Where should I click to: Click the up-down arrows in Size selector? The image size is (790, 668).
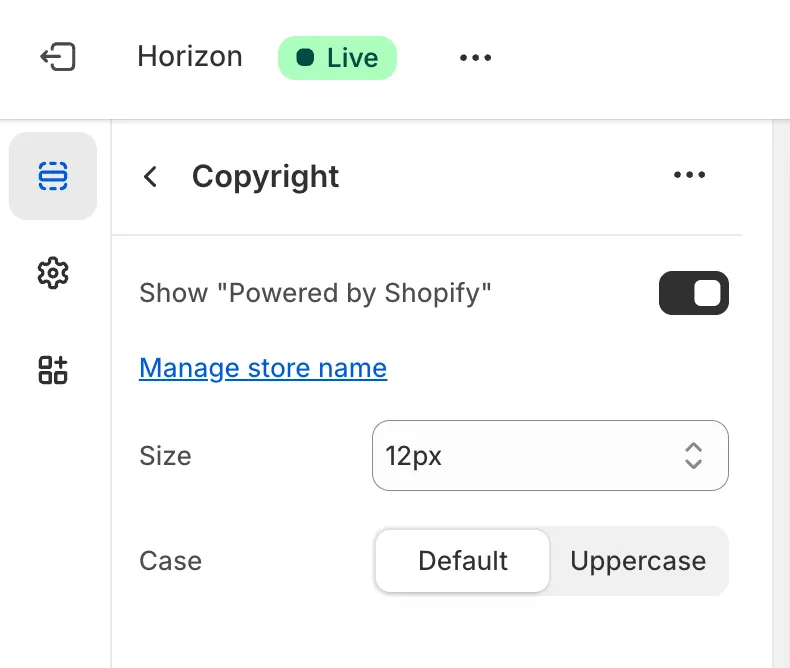pos(693,456)
